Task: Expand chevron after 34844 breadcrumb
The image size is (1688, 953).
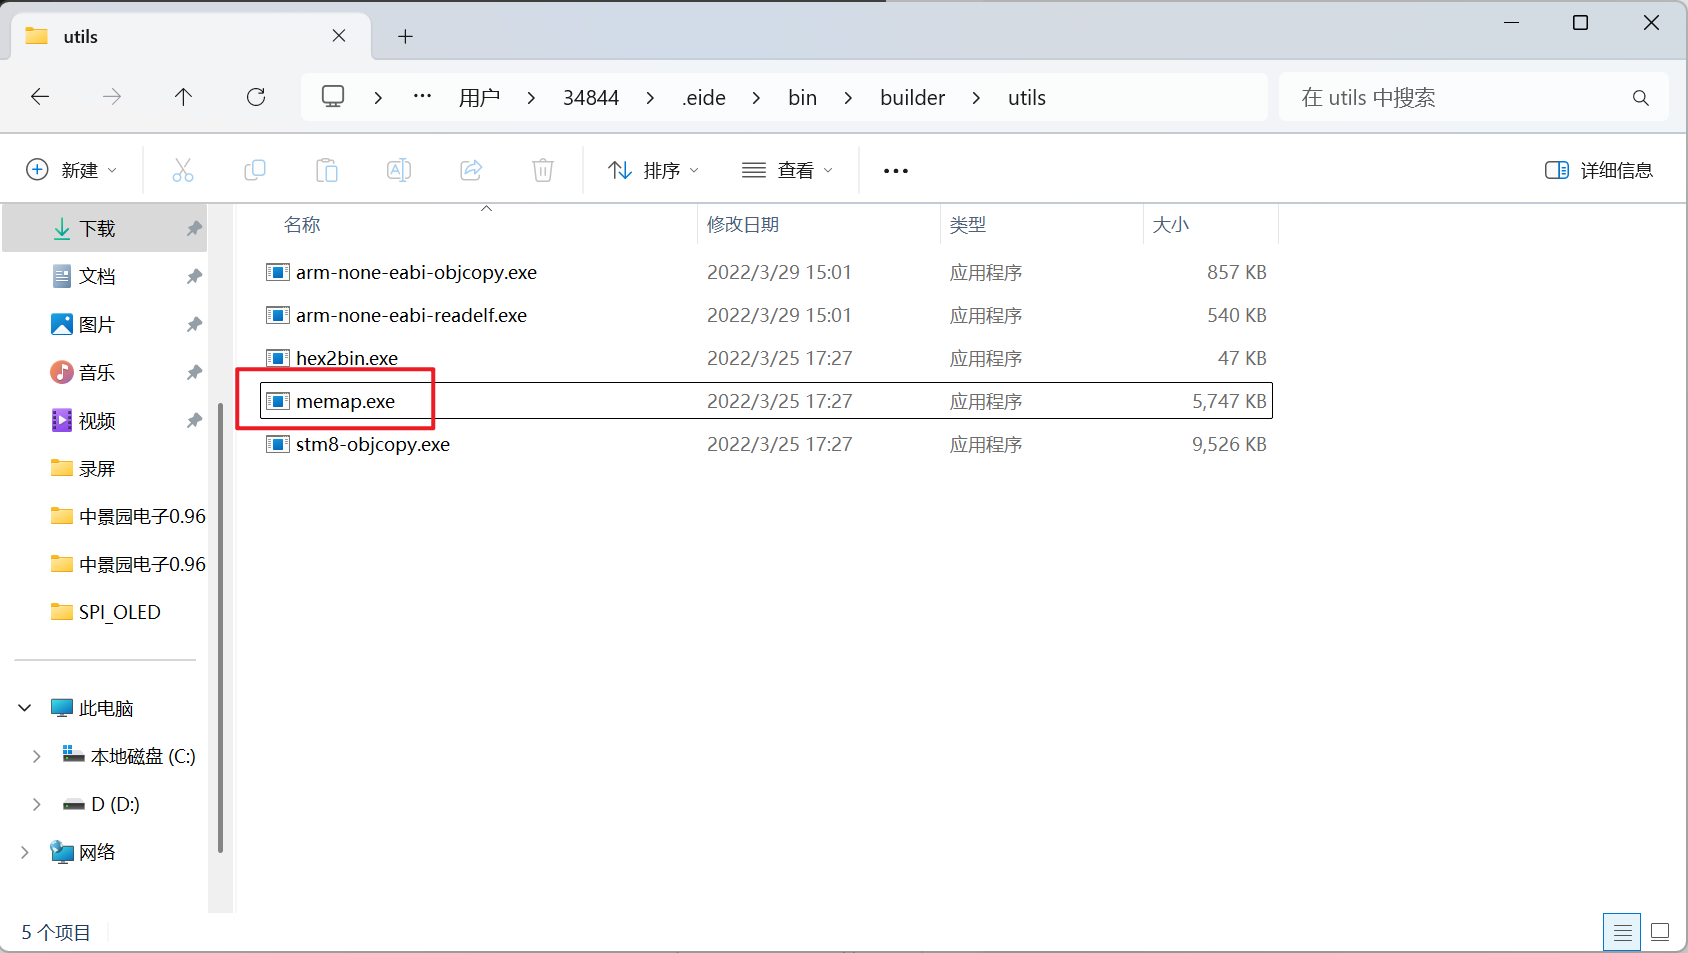Action: (650, 98)
